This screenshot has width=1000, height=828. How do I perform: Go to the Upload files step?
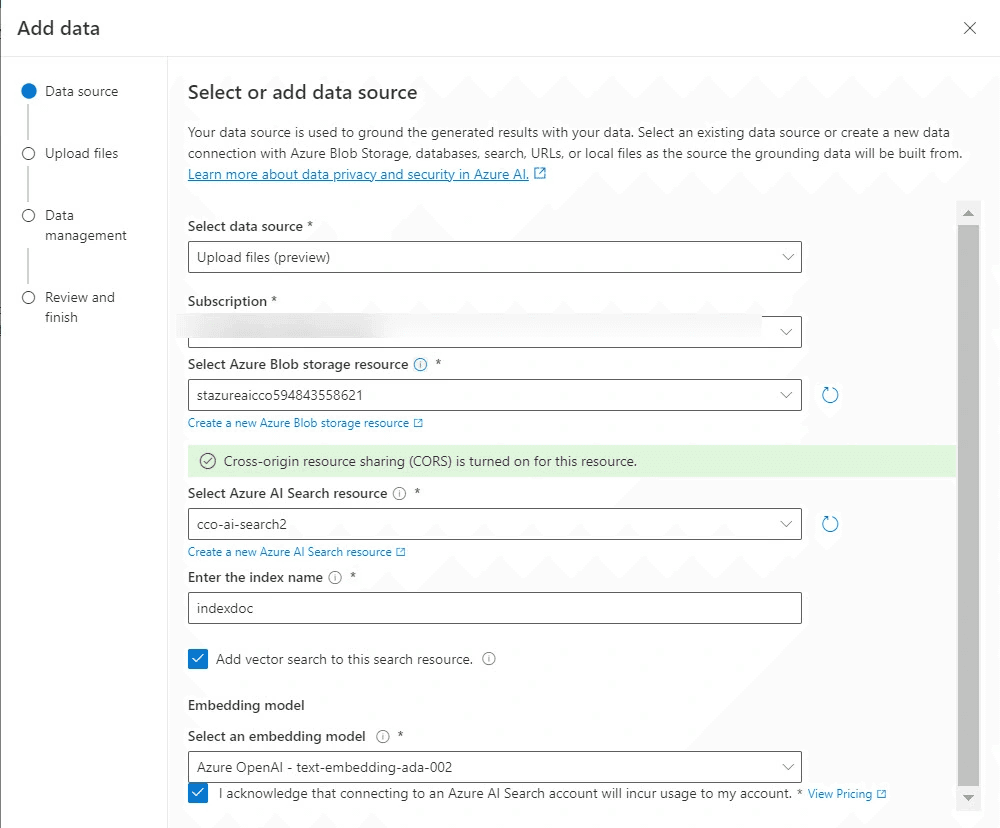click(81, 154)
